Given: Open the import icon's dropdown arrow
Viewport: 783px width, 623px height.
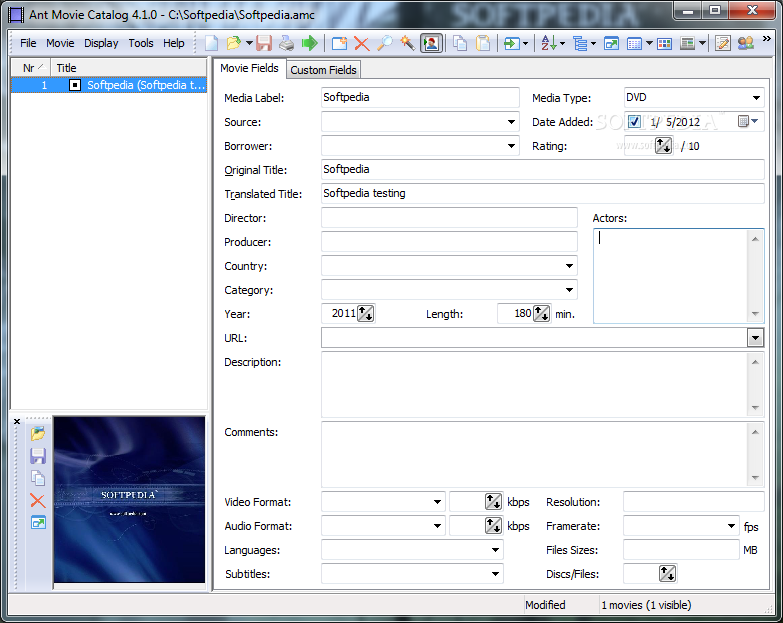Looking at the screenshot, I should pyautogui.click(x=525, y=44).
